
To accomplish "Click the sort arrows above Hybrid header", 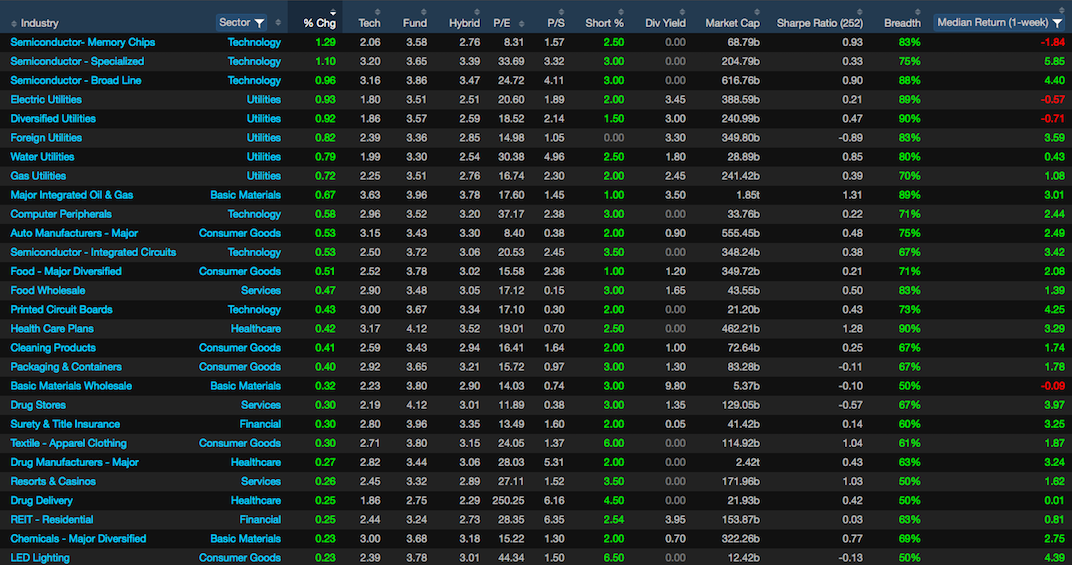I will pos(477,12).
